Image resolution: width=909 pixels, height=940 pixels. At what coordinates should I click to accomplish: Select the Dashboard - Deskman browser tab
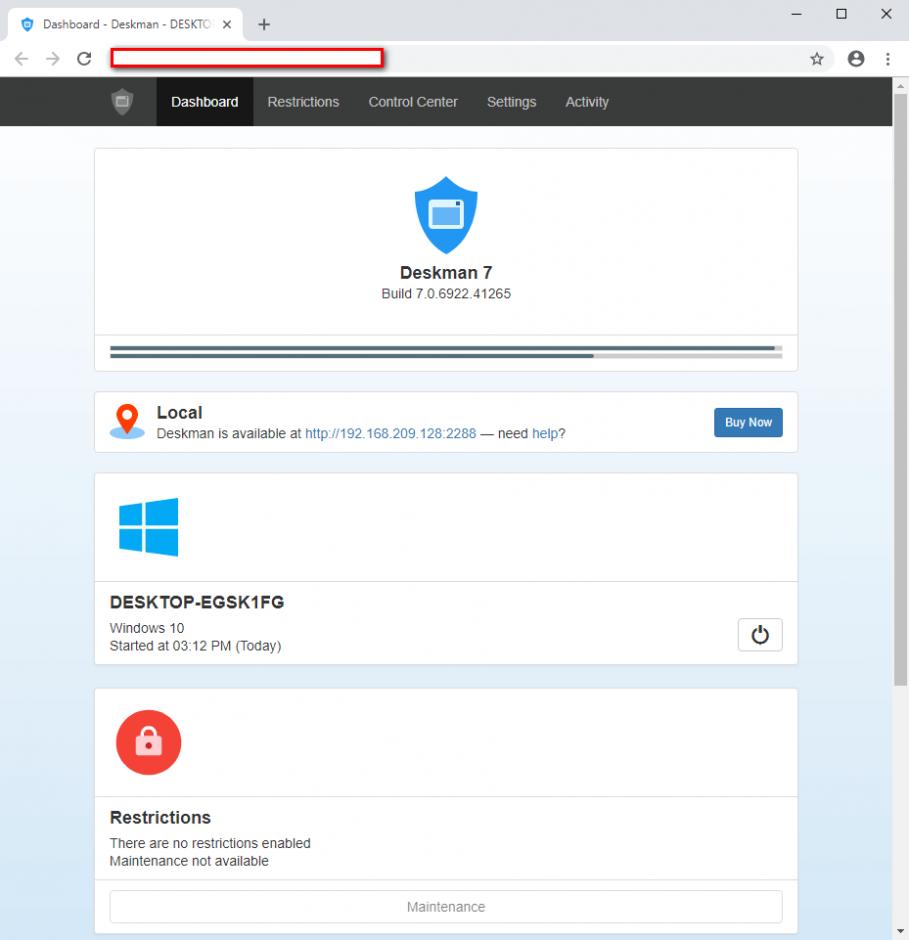click(x=125, y=25)
